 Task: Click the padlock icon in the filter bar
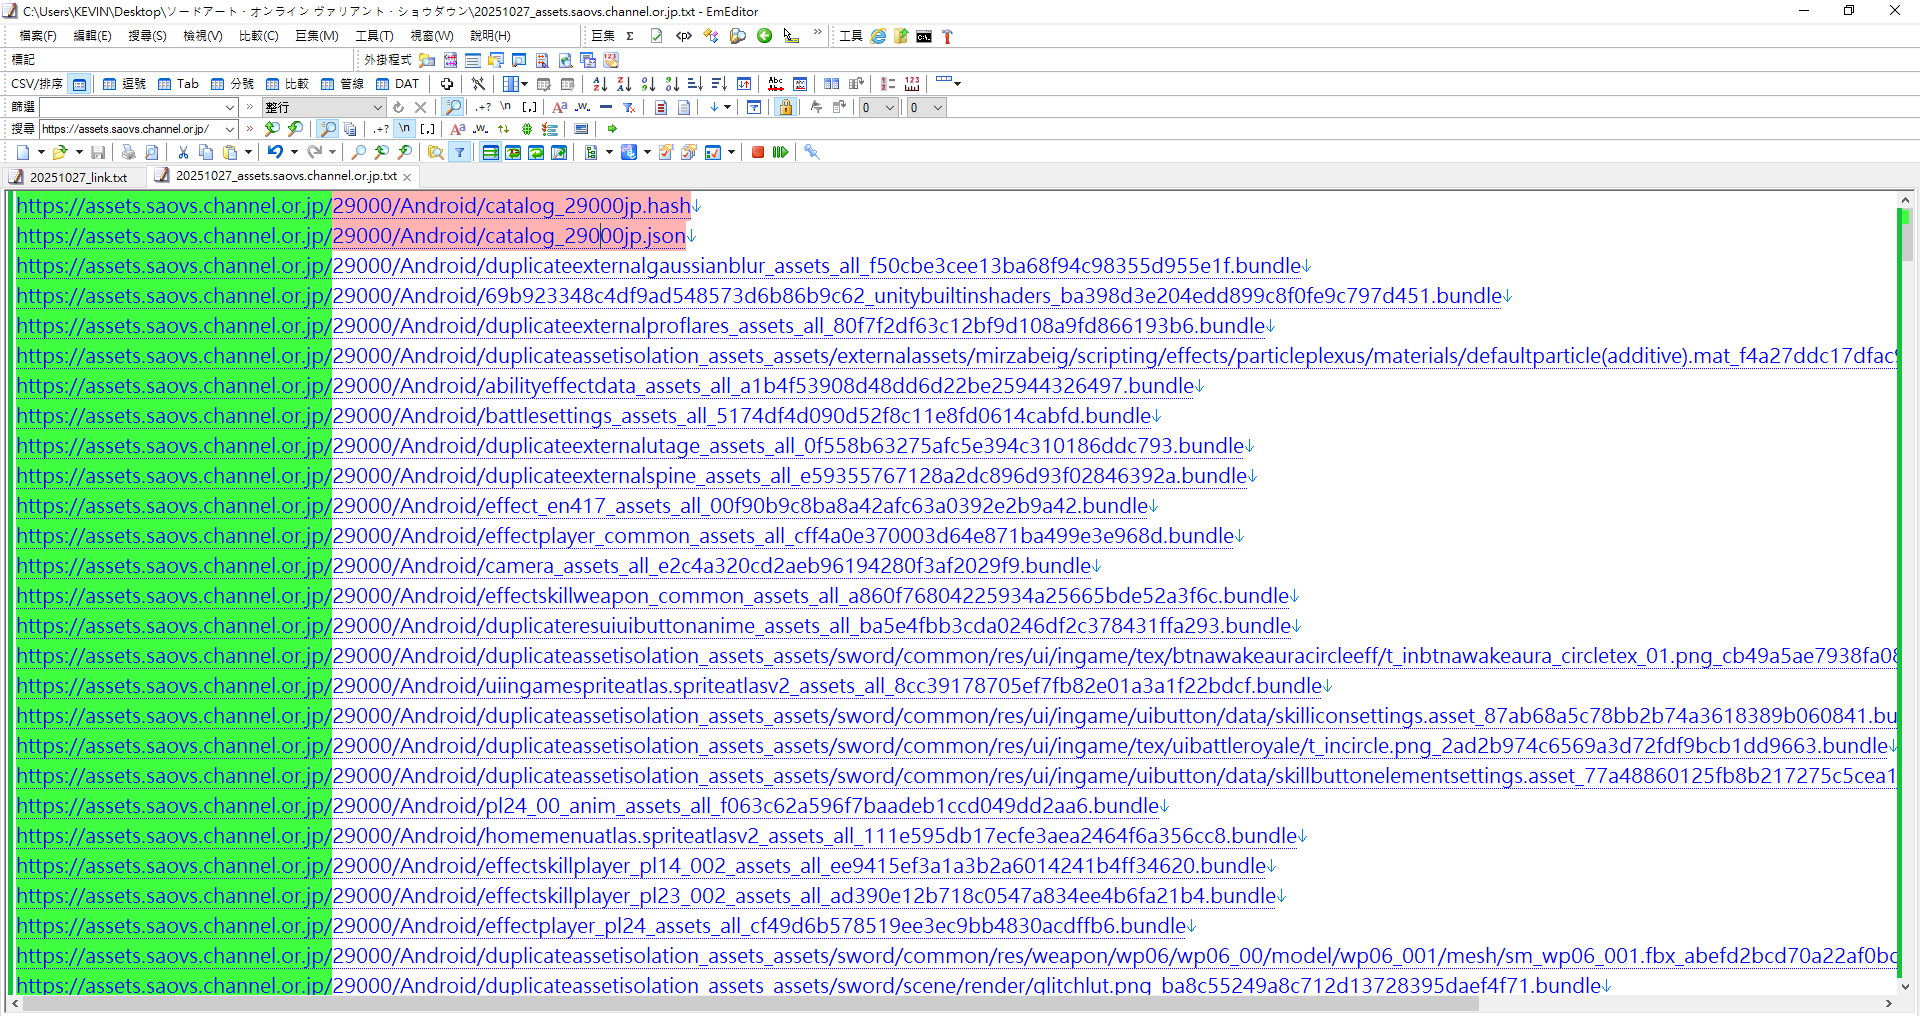click(785, 107)
